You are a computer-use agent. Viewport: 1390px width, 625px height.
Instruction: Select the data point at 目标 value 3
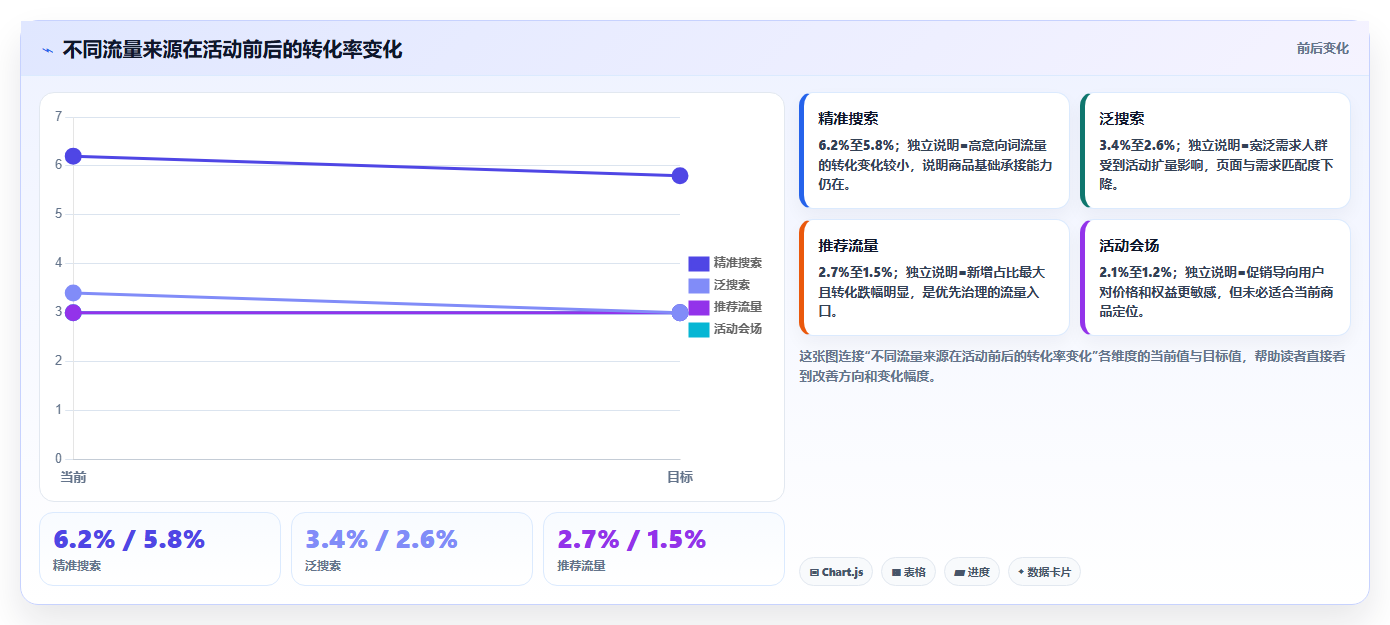[680, 313]
